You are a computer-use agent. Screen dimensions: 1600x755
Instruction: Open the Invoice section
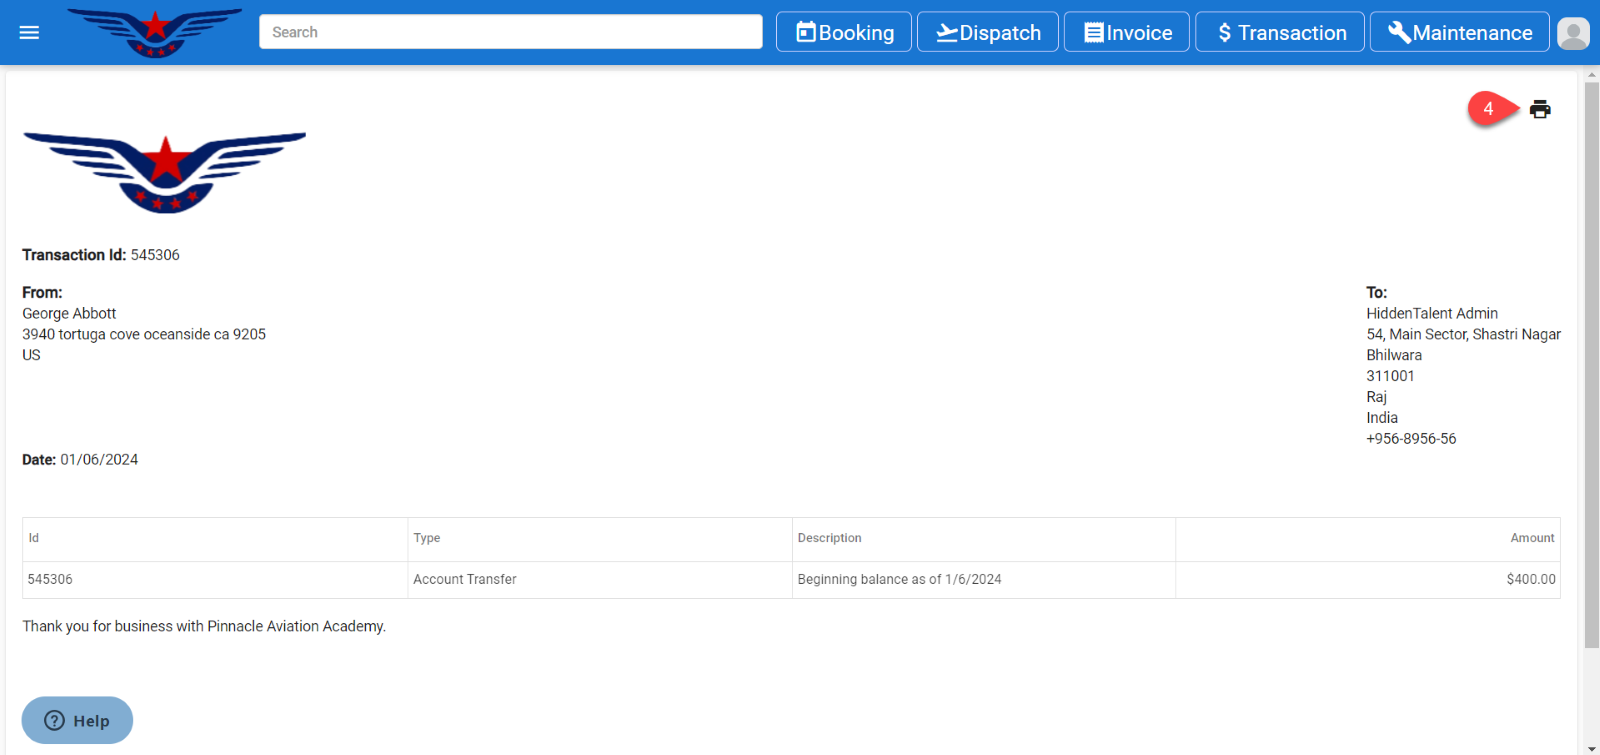coord(1127,32)
